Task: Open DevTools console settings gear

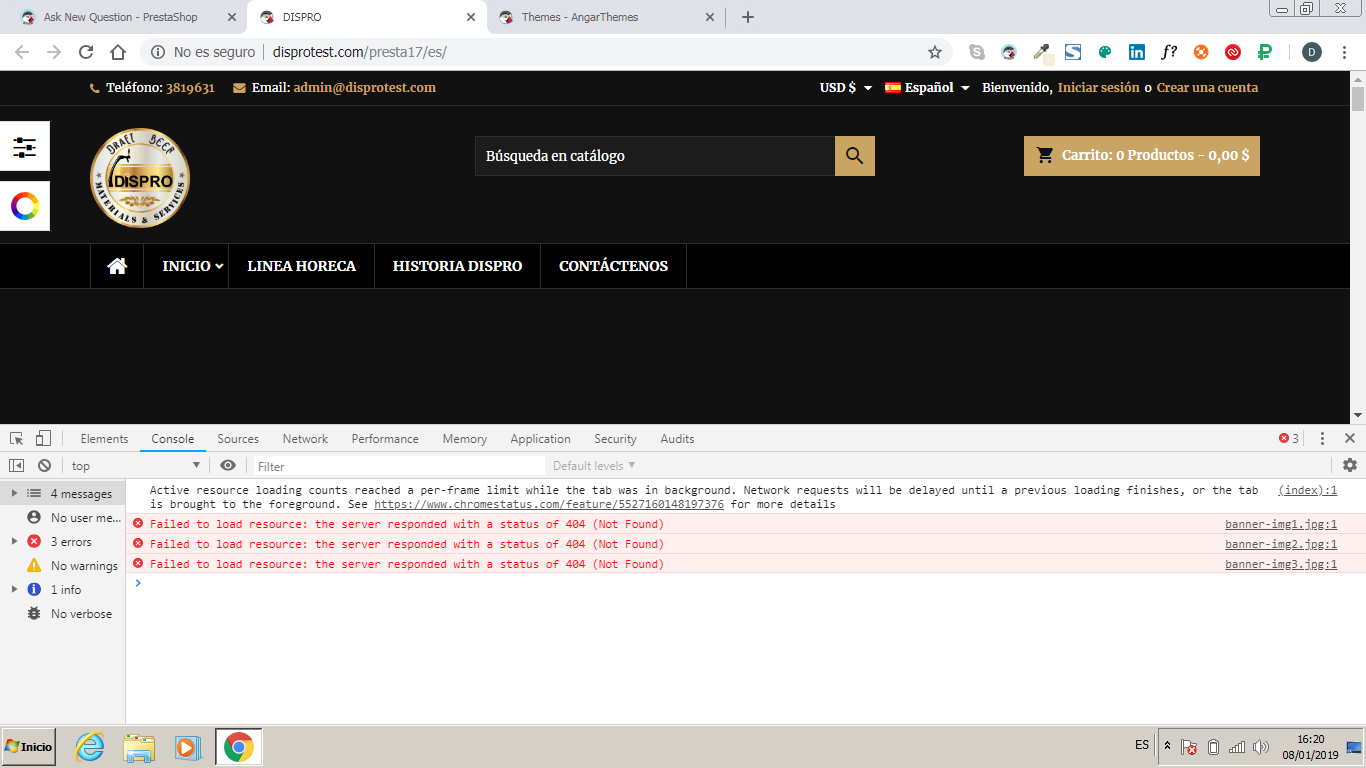Action: click(x=1350, y=465)
